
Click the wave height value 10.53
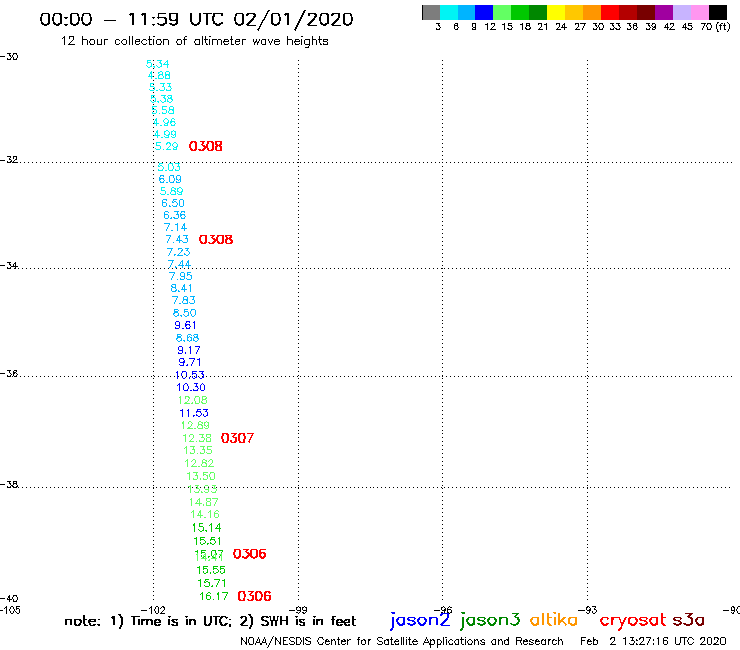tap(189, 375)
